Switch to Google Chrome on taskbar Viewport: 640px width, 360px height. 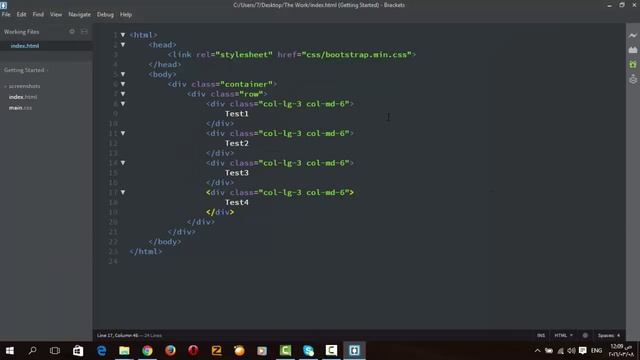[147, 351]
